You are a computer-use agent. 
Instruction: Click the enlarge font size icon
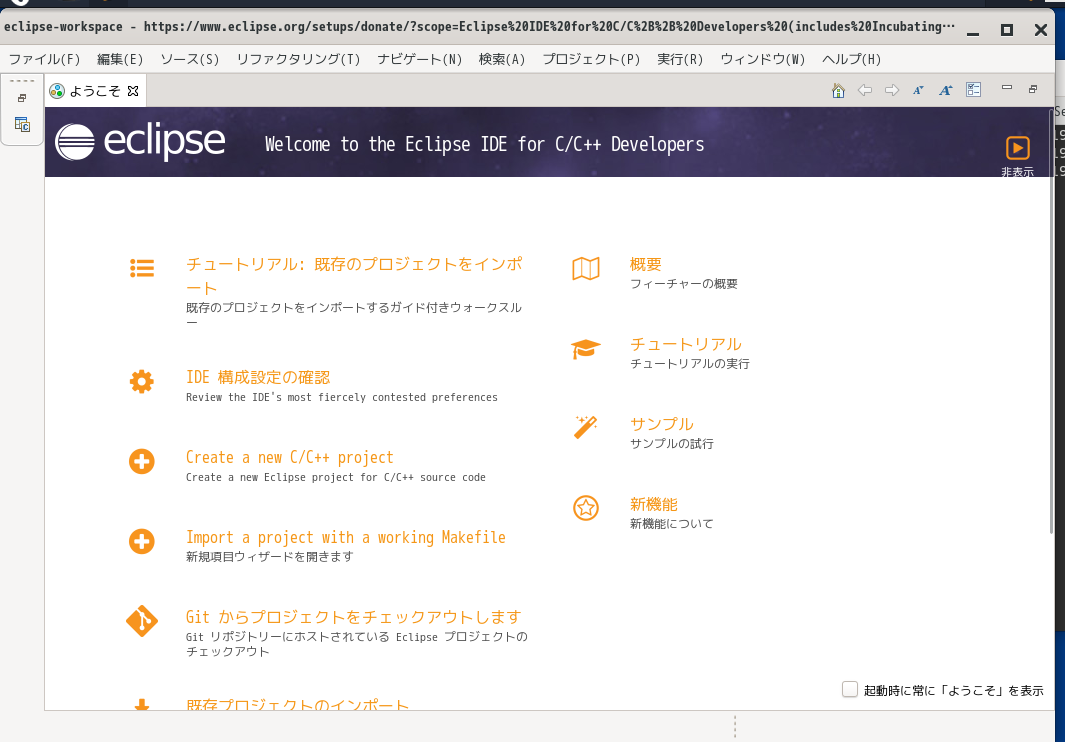click(x=945, y=90)
